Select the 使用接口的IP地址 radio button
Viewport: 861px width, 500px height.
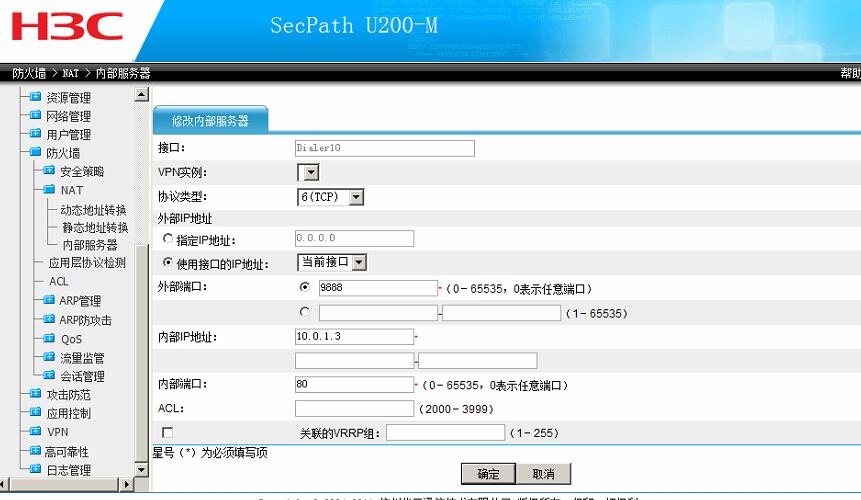[x=168, y=262]
